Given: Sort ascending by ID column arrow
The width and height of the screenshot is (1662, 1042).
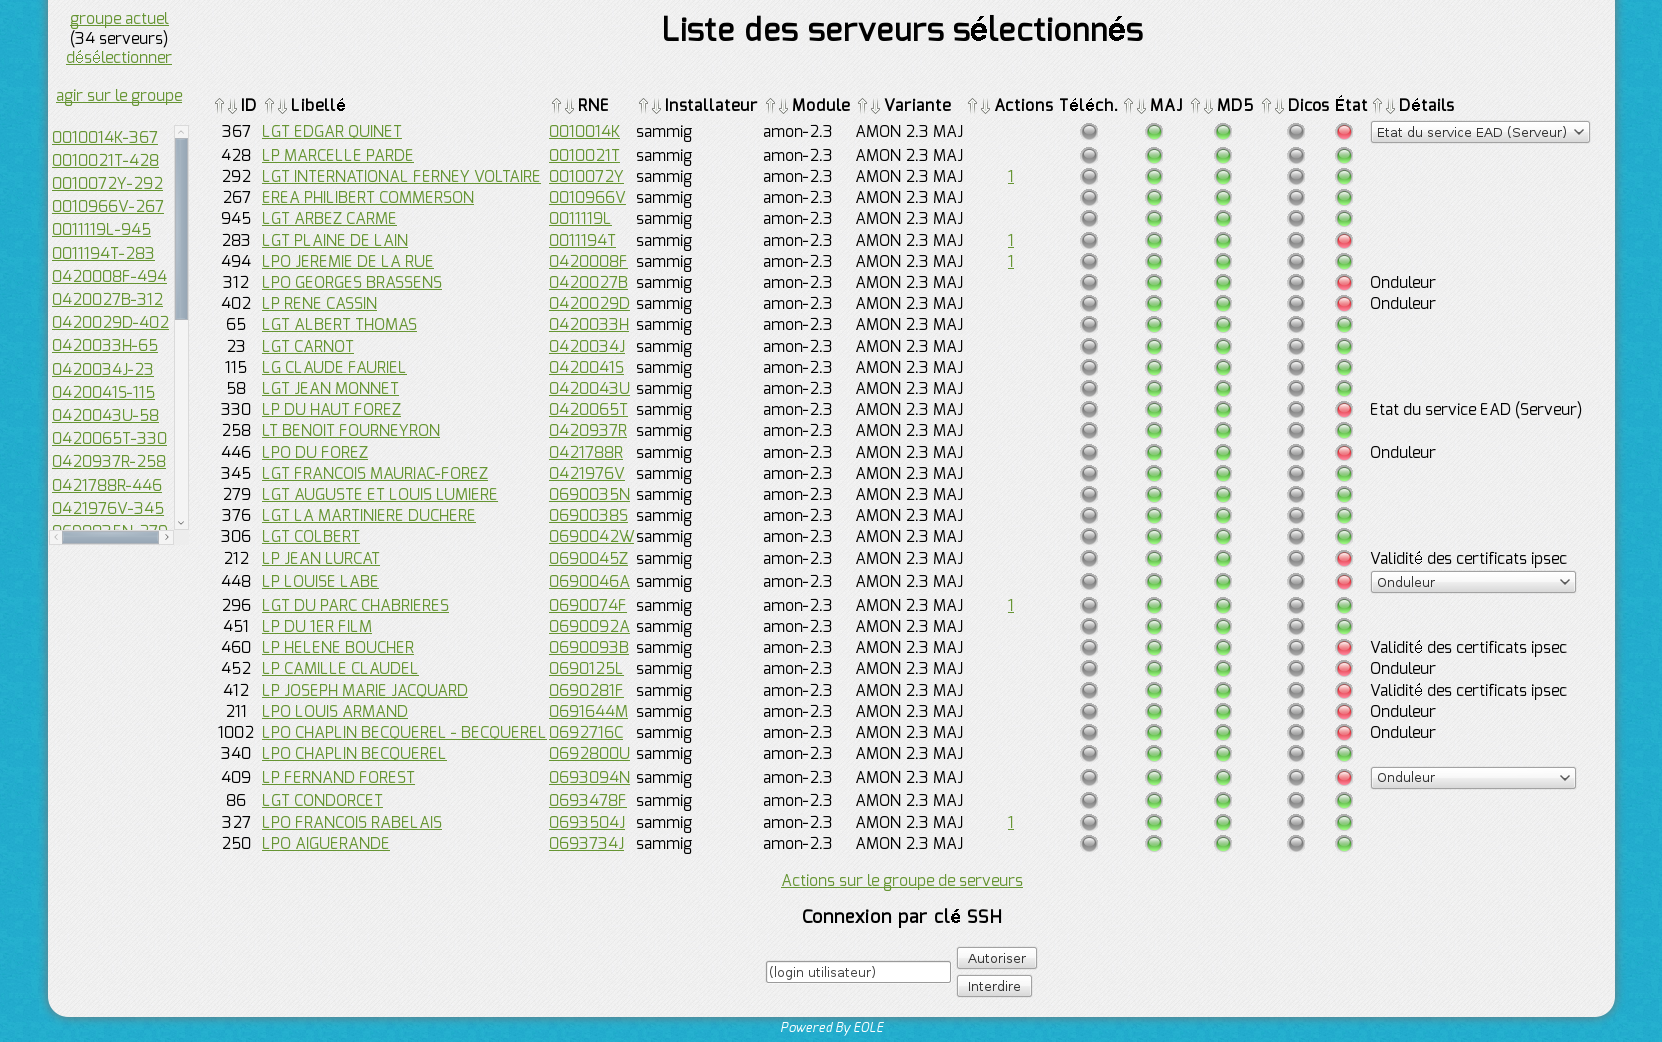Looking at the screenshot, I should point(219,106).
